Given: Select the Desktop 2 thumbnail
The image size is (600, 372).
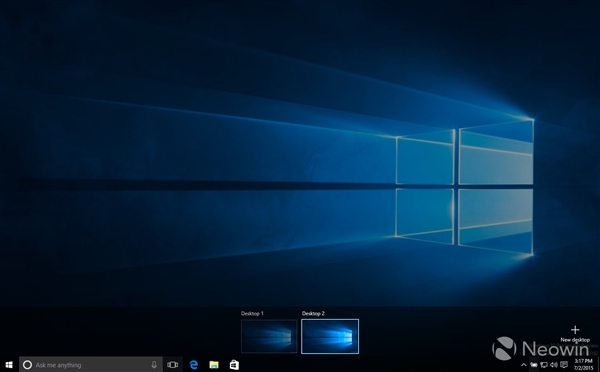Looking at the screenshot, I should click(x=330, y=336).
